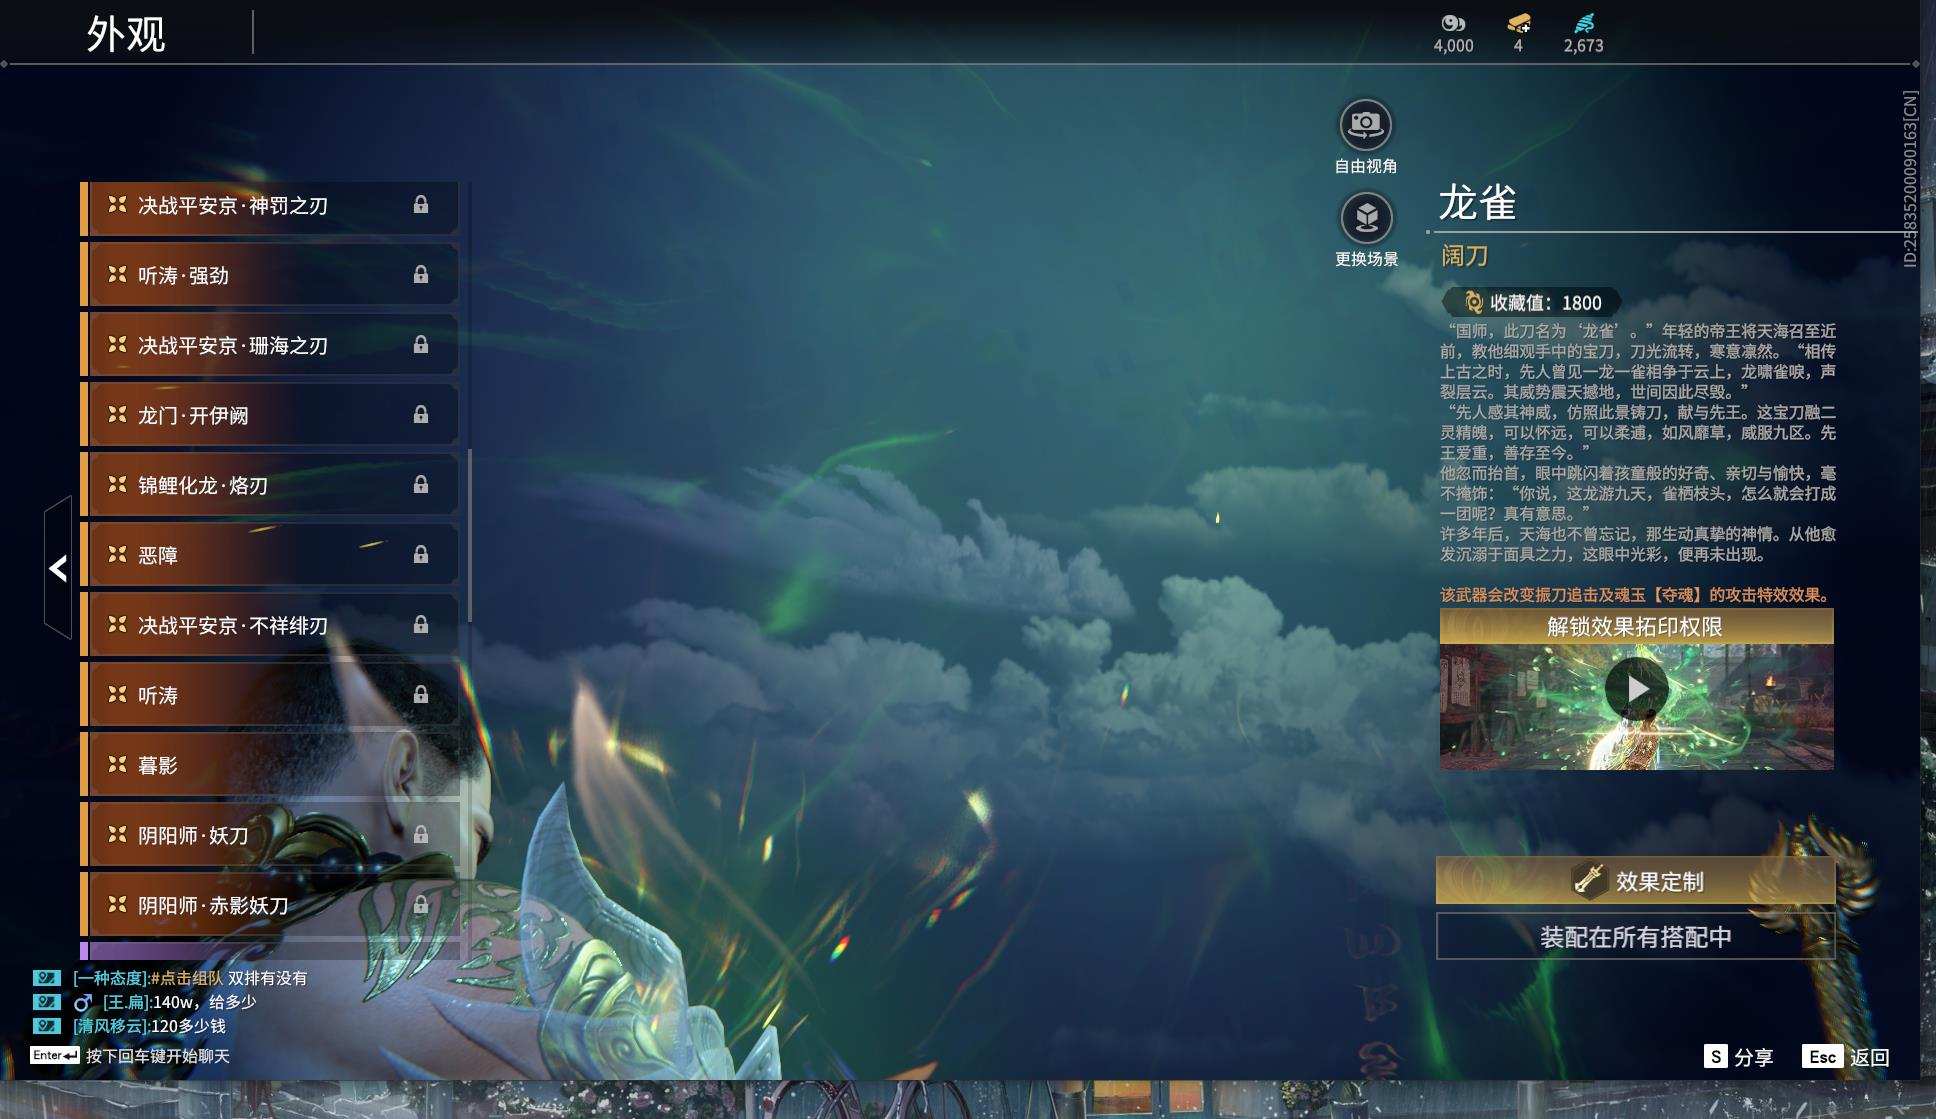Click the lock icon on 阴阳师·妖刀

(x=421, y=835)
